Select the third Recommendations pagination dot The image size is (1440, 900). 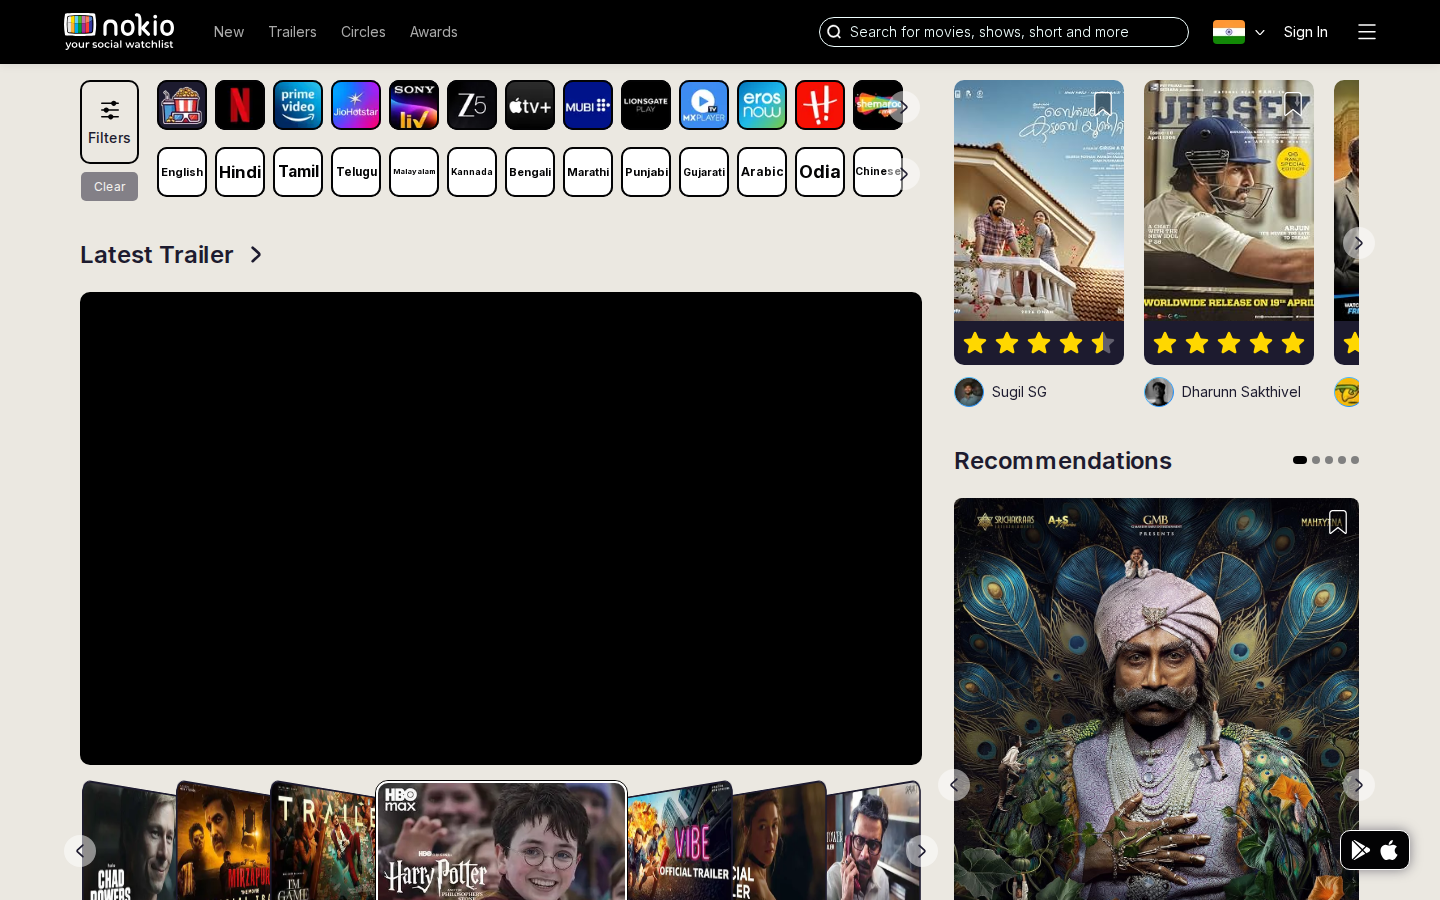click(1329, 460)
